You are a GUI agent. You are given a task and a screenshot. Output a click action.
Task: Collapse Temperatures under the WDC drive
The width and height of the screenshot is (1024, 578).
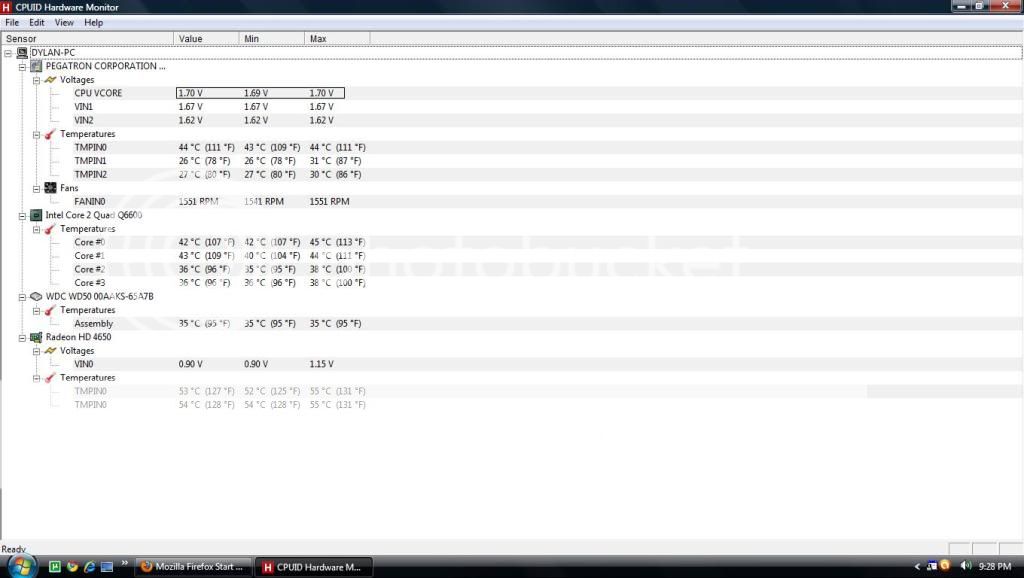tap(37, 311)
